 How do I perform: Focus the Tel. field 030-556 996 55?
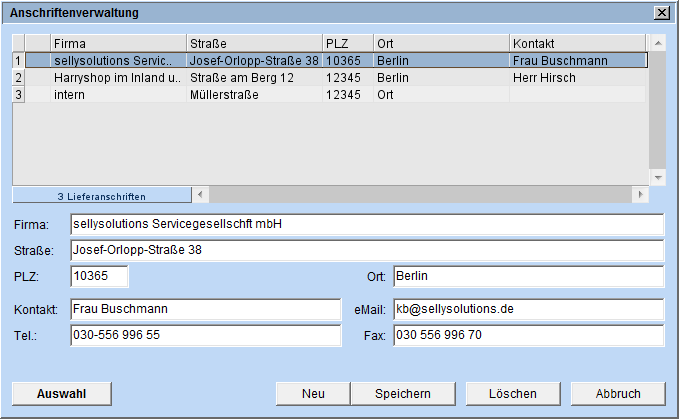[x=206, y=335]
